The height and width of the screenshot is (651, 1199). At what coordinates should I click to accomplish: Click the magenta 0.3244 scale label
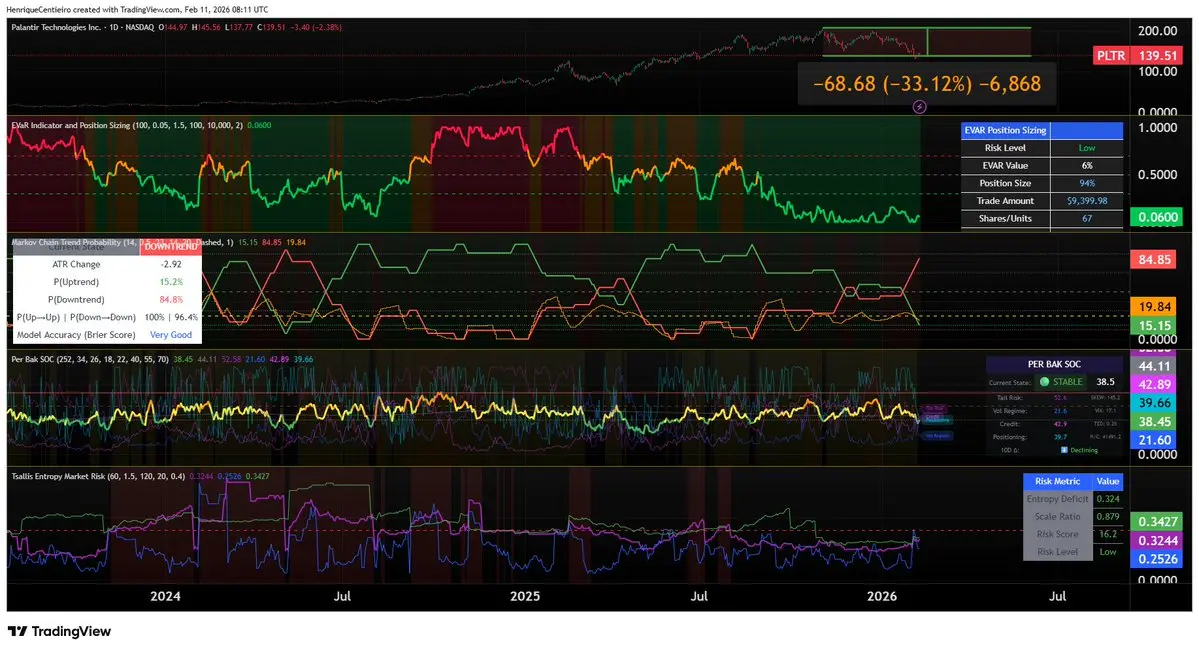coord(1157,540)
